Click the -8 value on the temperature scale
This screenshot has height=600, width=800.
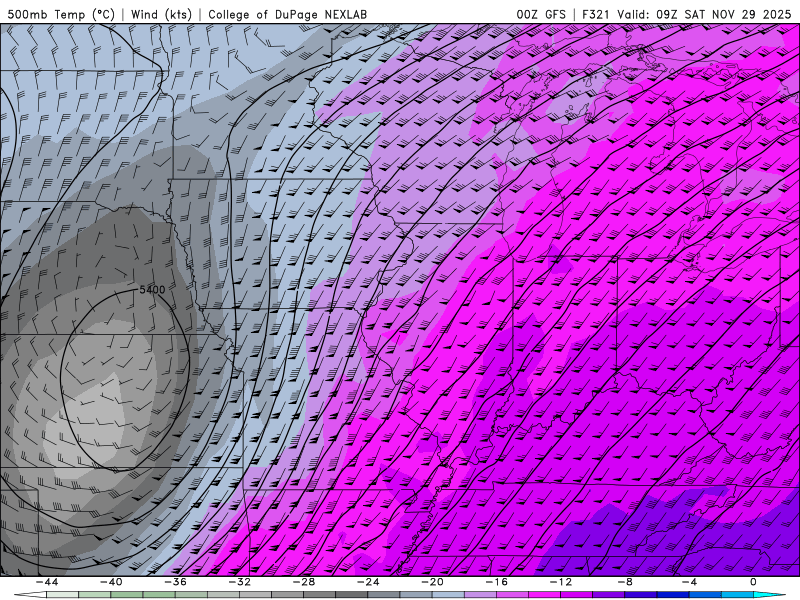(626, 582)
